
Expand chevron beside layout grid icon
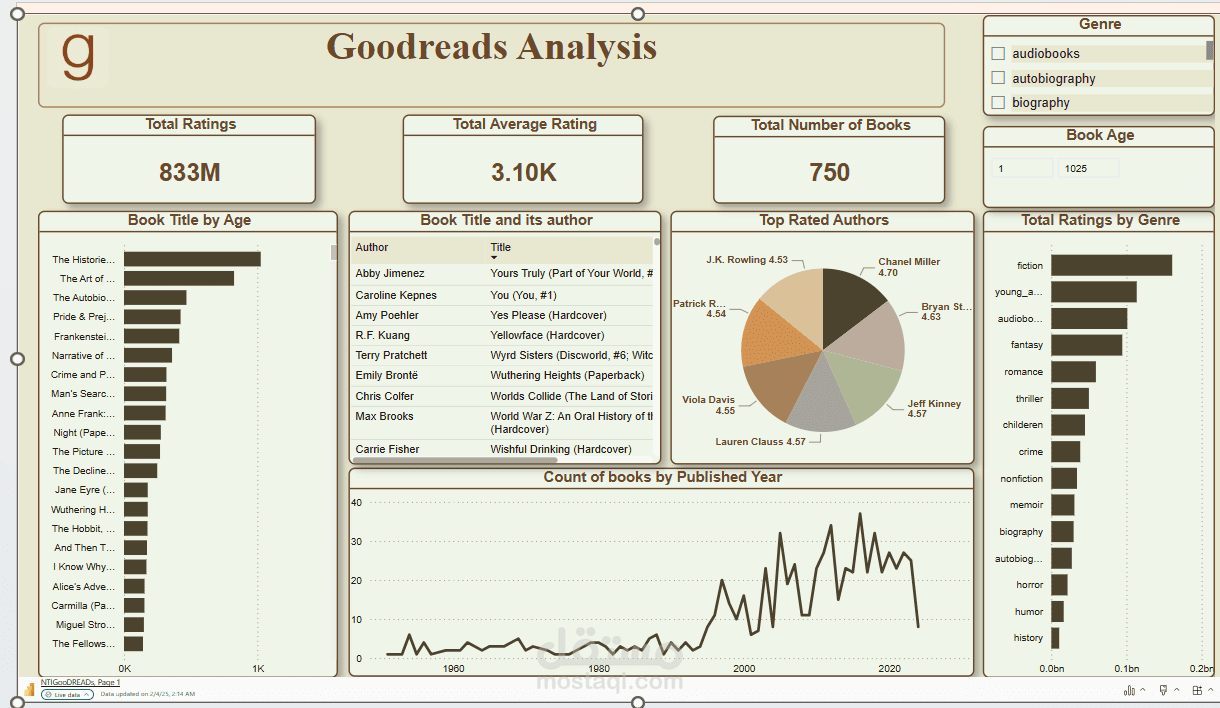pyautogui.click(x=1209, y=691)
